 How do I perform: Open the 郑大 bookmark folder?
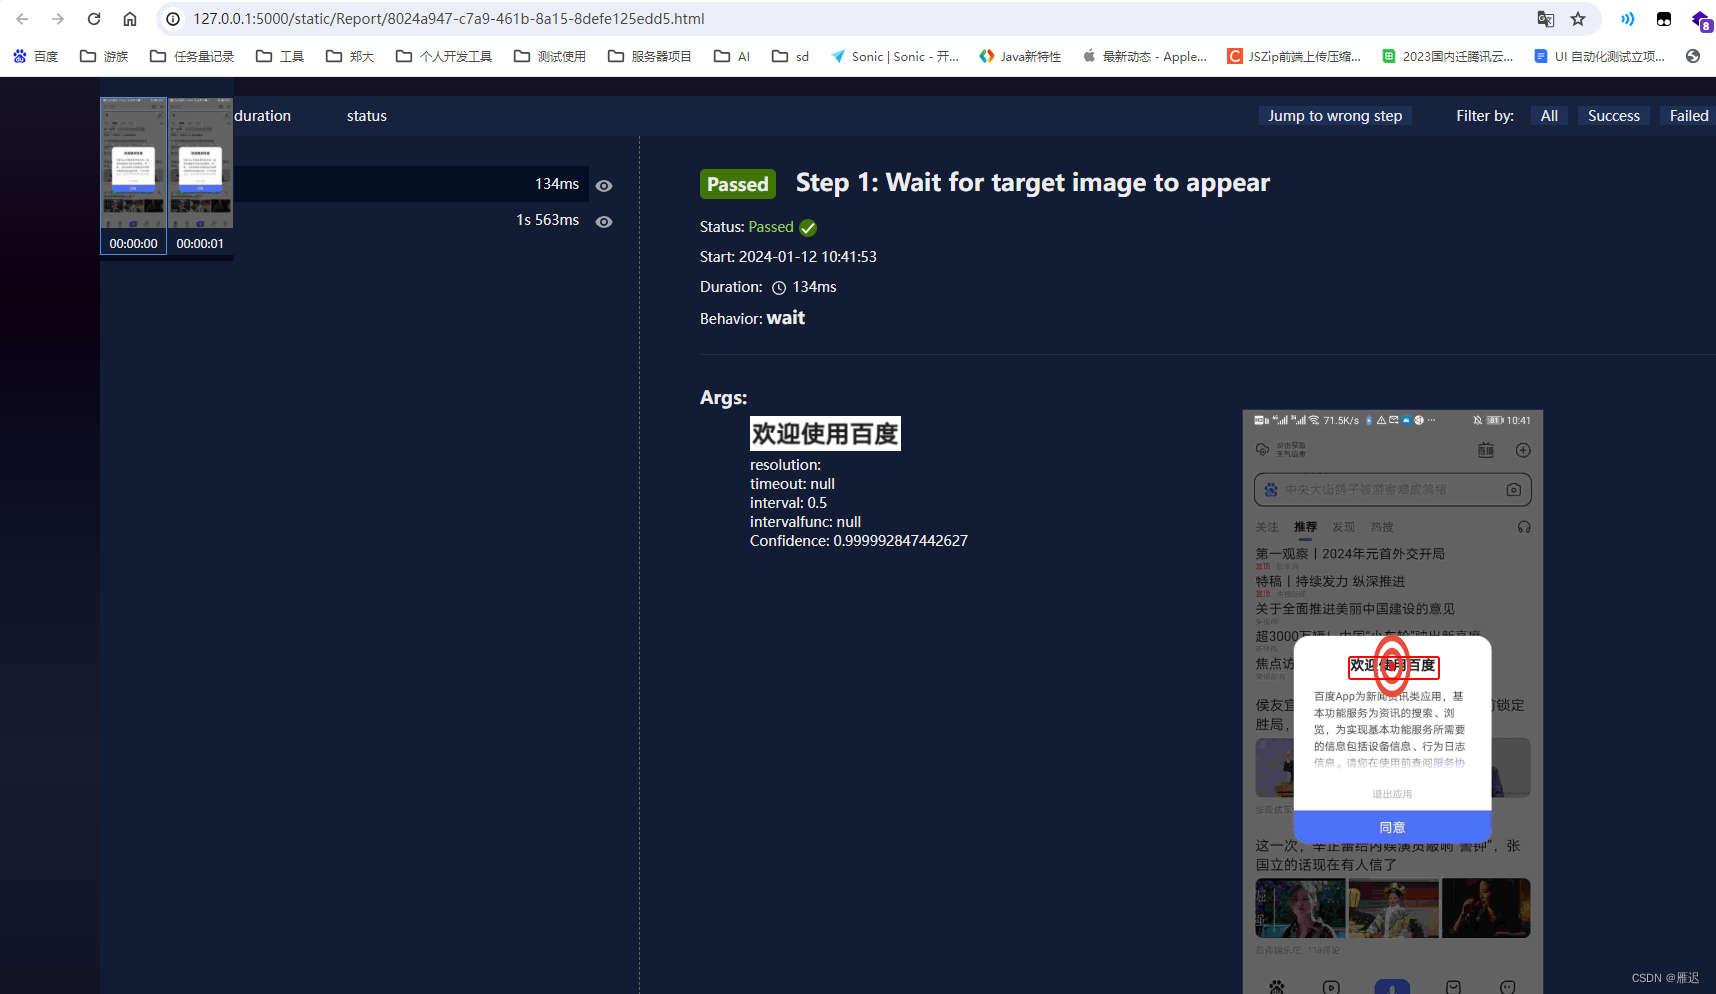350,56
